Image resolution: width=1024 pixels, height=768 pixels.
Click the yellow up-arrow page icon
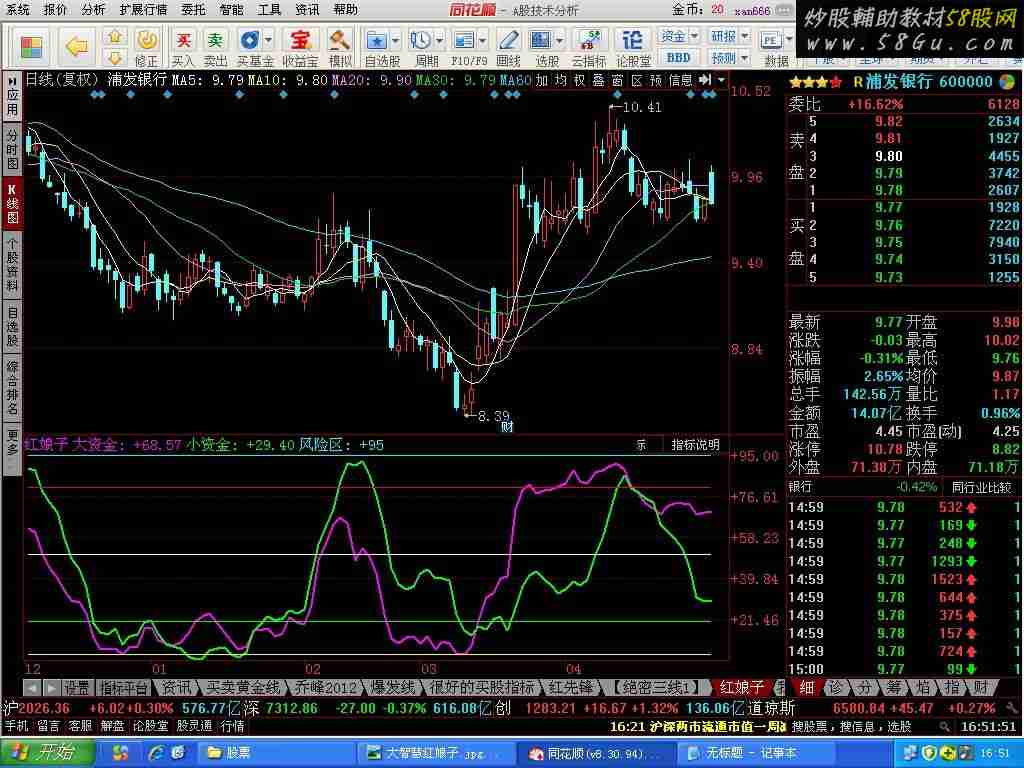[x=115, y=37]
